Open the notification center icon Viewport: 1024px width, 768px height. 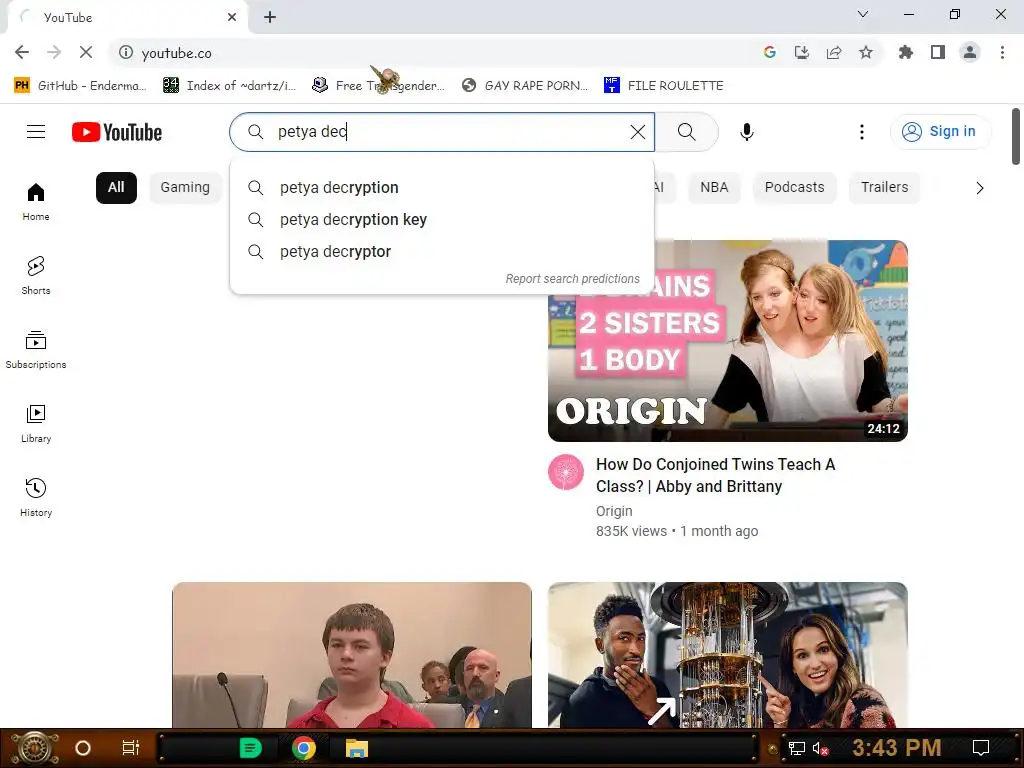981,748
